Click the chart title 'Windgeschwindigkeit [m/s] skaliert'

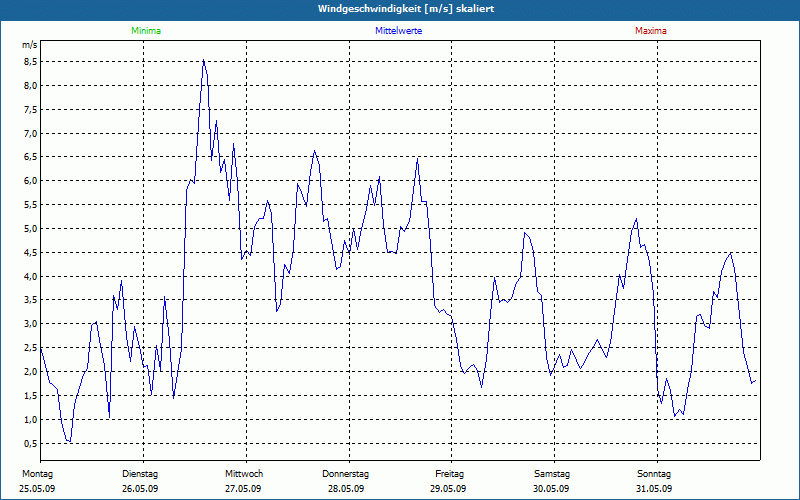(406, 9)
